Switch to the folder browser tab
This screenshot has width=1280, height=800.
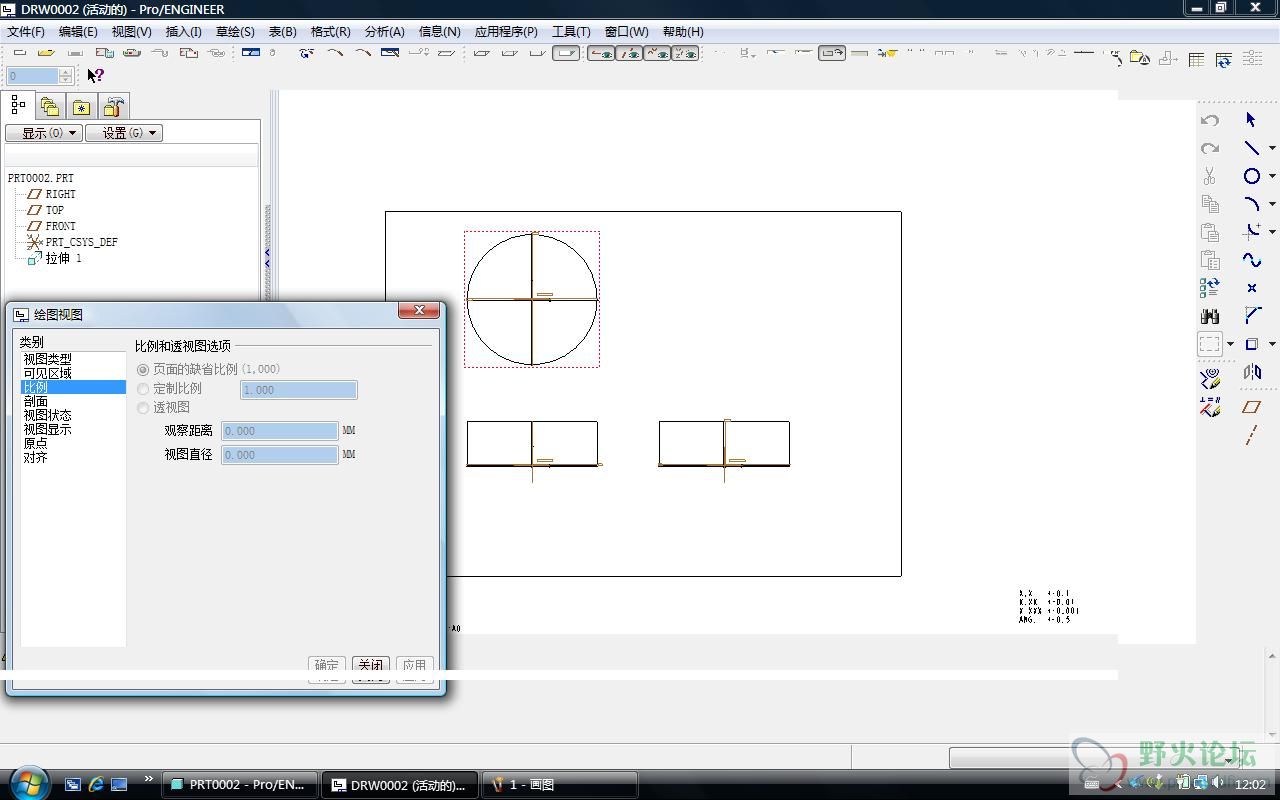(x=50, y=106)
